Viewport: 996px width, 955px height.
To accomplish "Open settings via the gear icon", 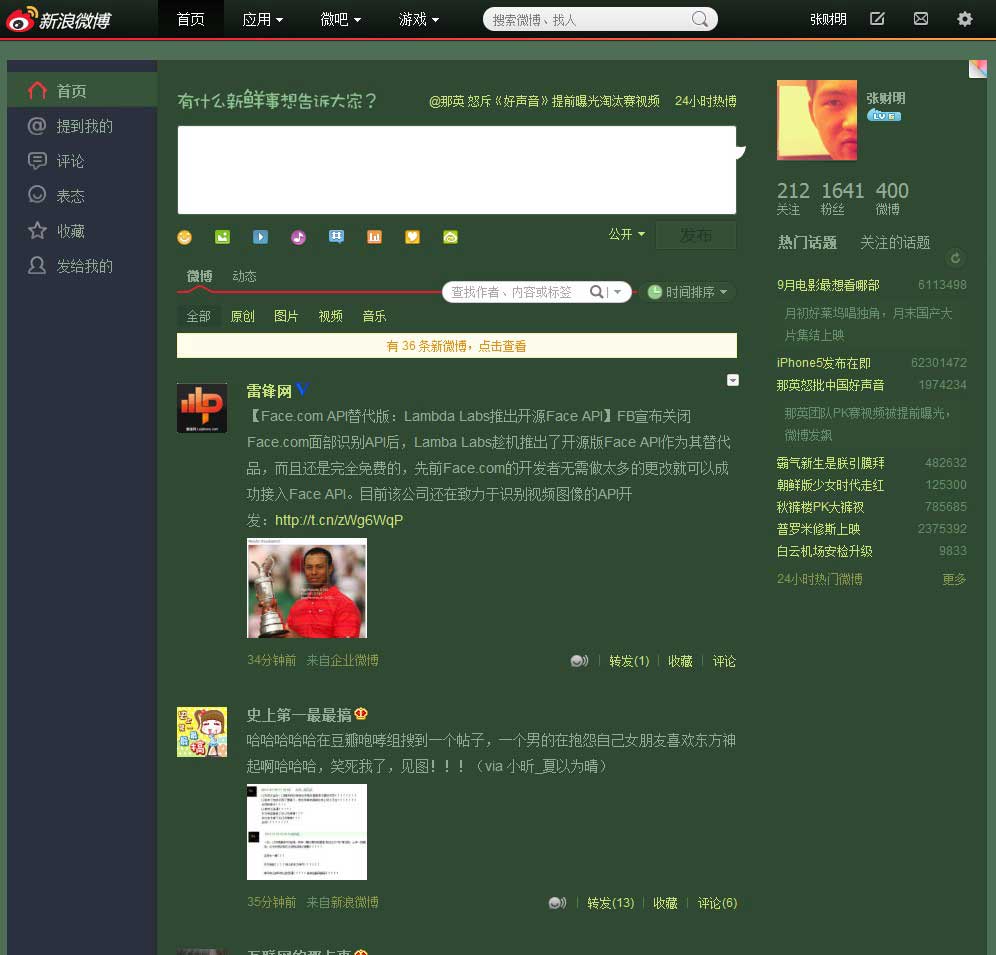I will pyautogui.click(x=963, y=18).
